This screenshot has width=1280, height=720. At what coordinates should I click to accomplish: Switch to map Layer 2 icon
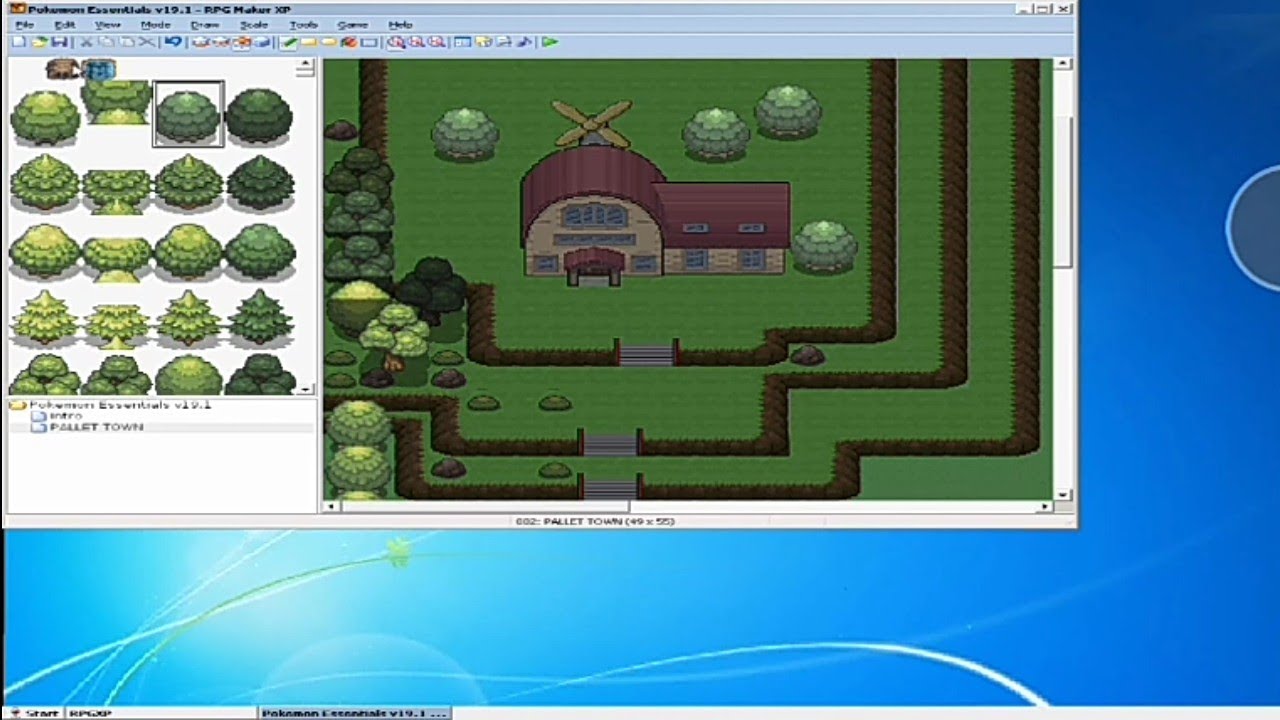[x=220, y=42]
